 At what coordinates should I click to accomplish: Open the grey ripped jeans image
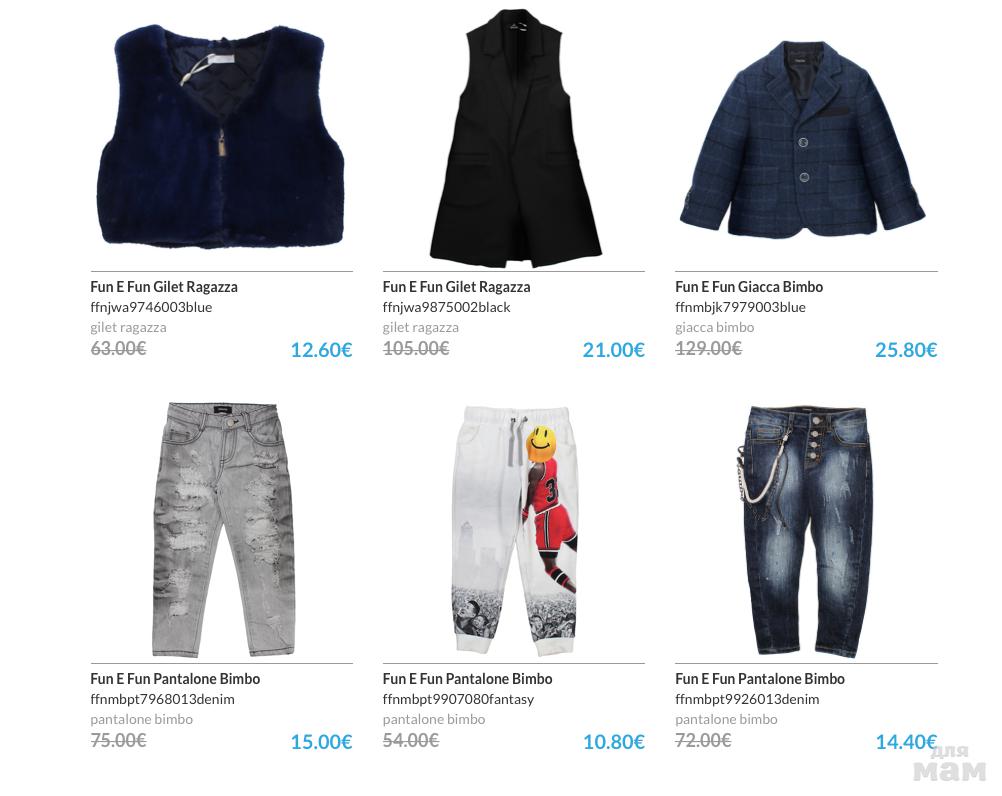click(x=224, y=529)
